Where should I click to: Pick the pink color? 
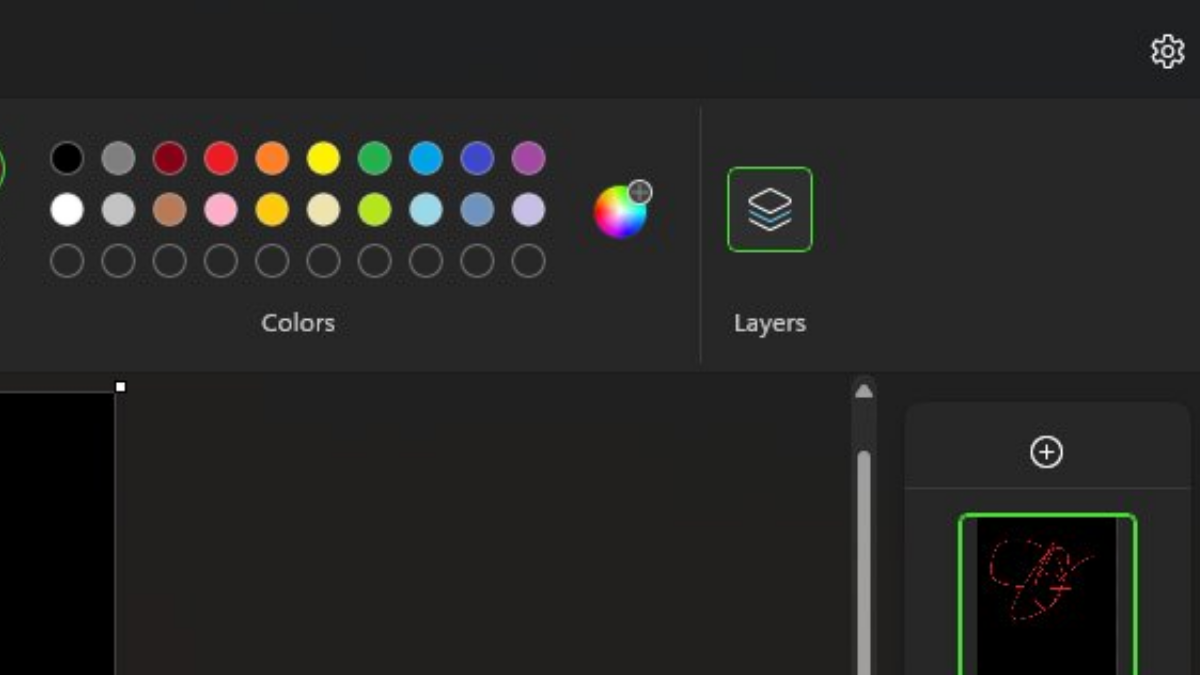pos(220,209)
